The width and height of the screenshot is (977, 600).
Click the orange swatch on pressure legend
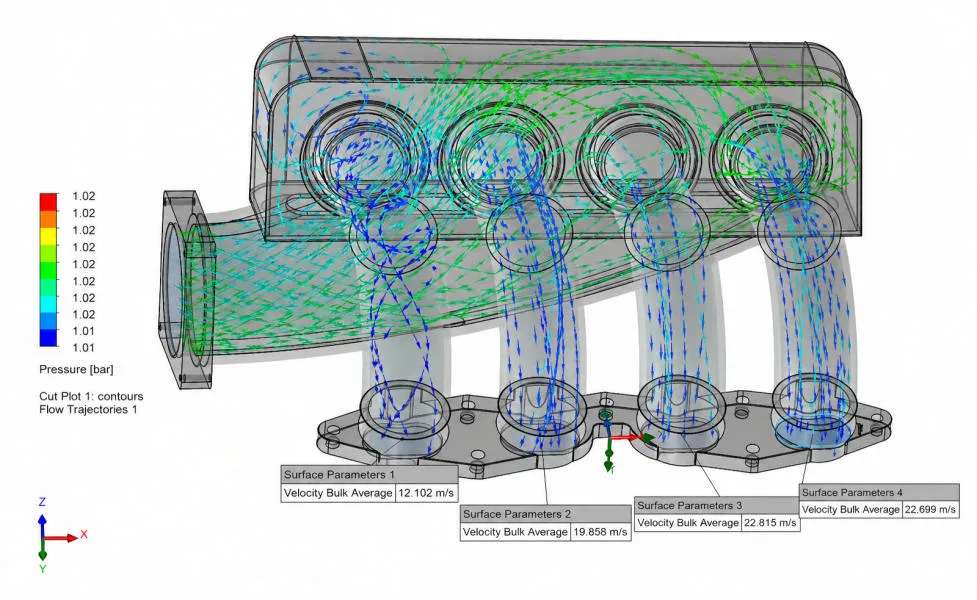coord(49,219)
